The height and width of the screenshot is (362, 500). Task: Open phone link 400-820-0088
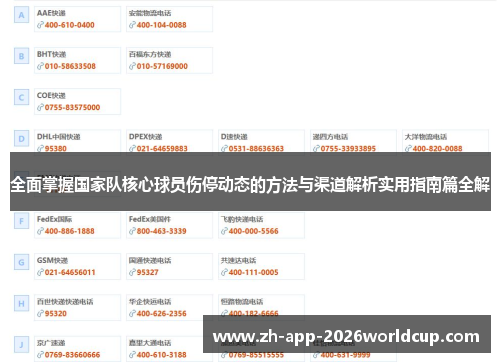(437, 148)
